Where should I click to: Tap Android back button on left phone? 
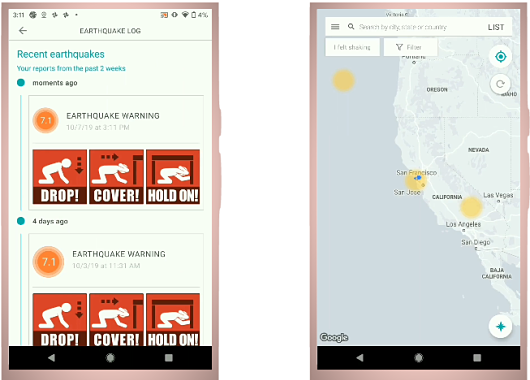point(51,358)
